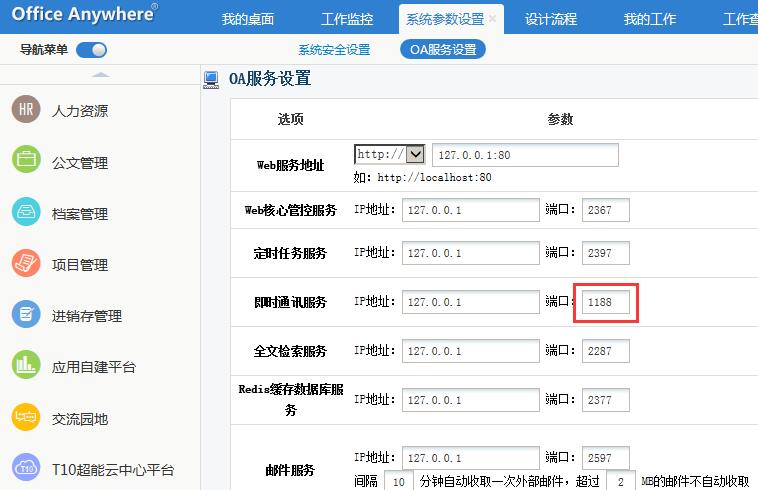Screen dimensions: 758x490
Task: Switch to the 我的桌面 tab
Action: click(x=247, y=19)
